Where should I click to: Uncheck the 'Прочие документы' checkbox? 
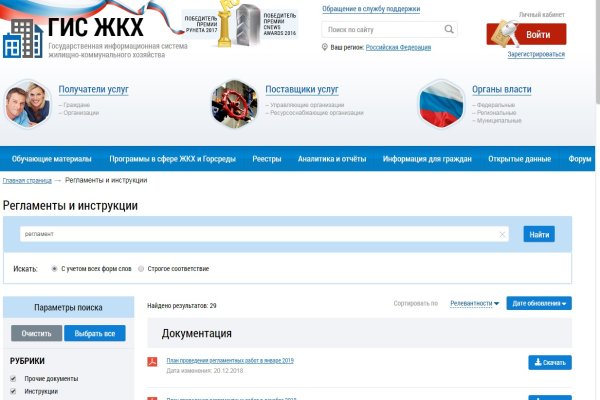click(12, 378)
